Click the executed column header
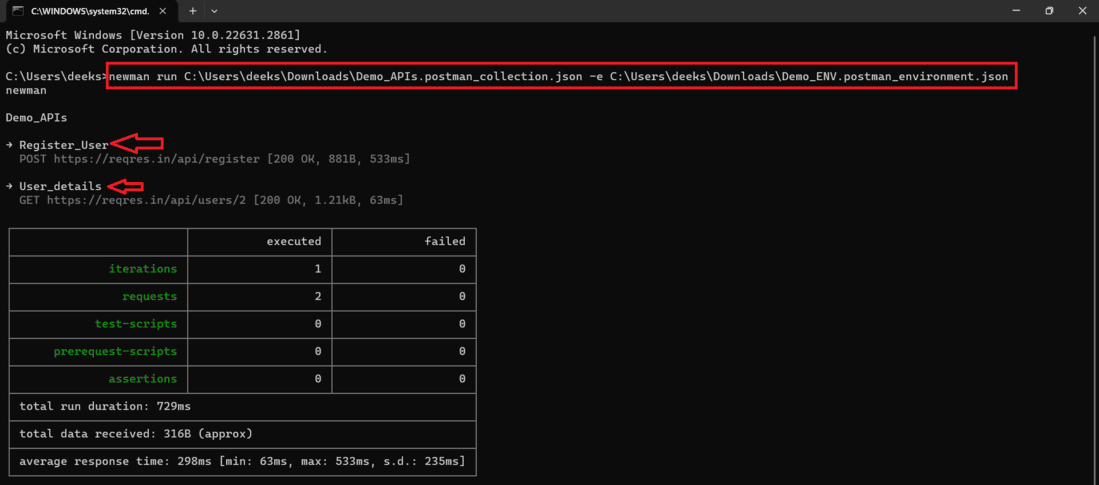The image size is (1099, 485). coord(293,241)
